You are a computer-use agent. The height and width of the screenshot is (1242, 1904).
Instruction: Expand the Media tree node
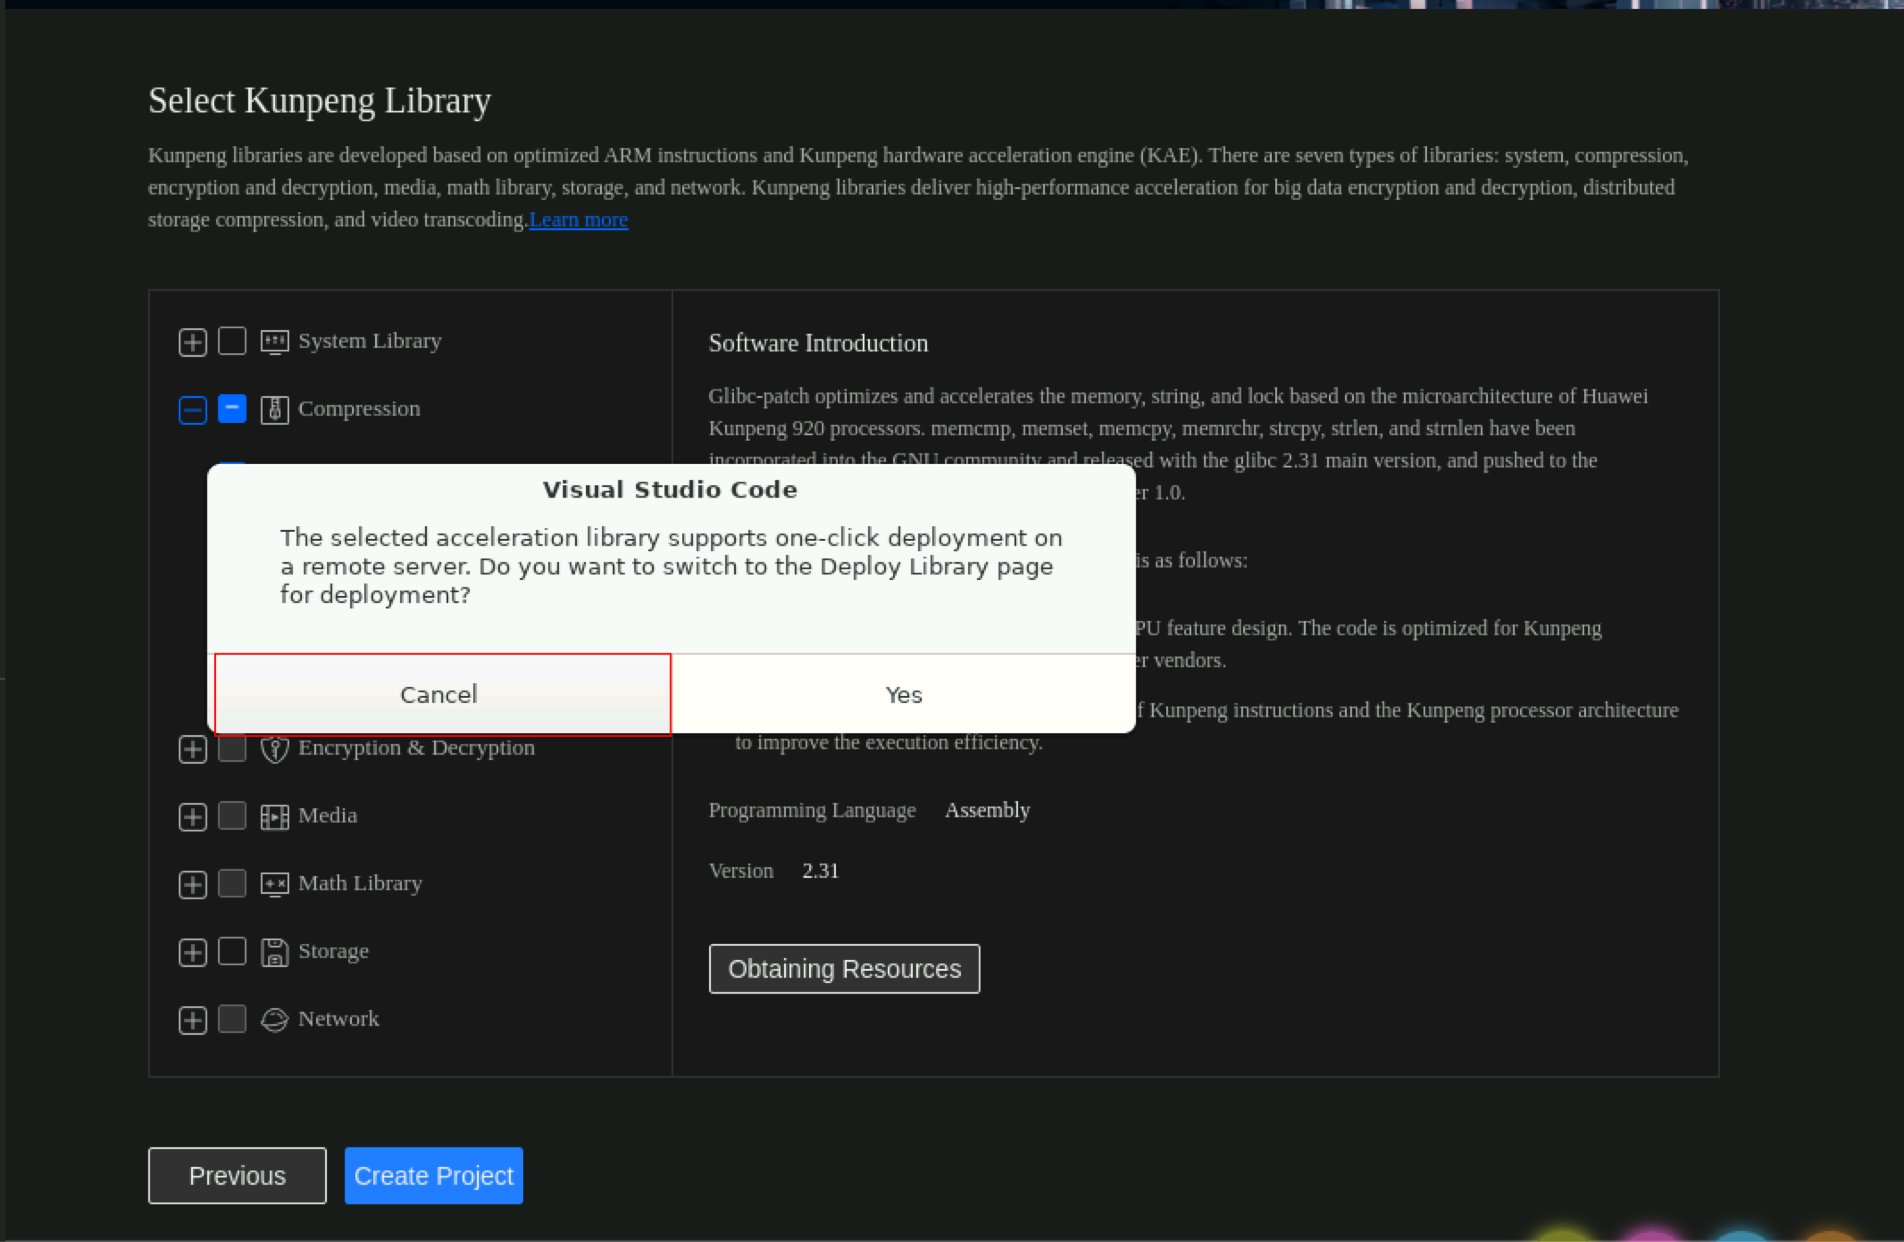point(193,817)
